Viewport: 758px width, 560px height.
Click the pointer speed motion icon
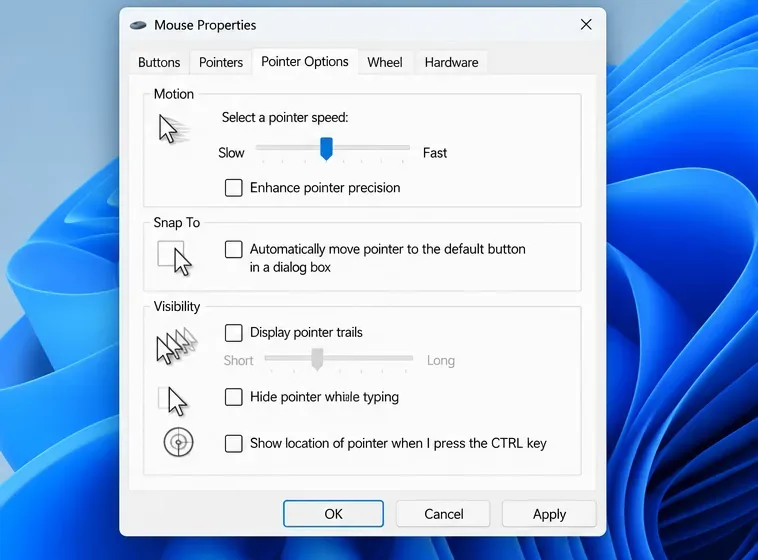174,129
